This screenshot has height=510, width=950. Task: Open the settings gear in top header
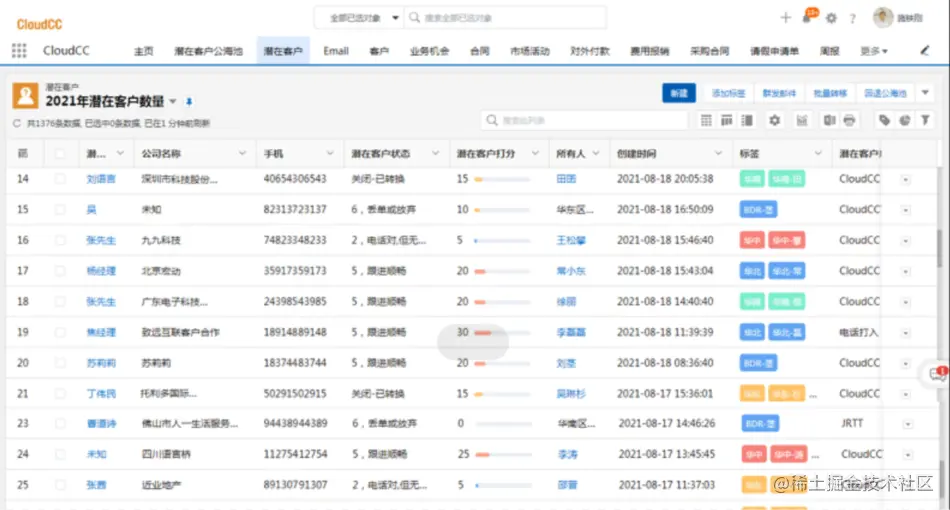click(831, 18)
